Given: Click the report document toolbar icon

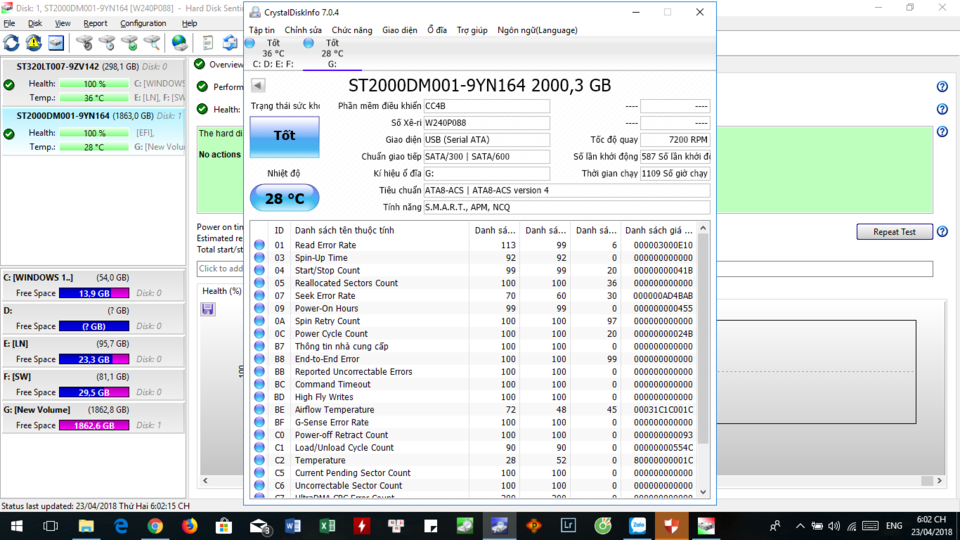Looking at the screenshot, I should coord(208,43).
